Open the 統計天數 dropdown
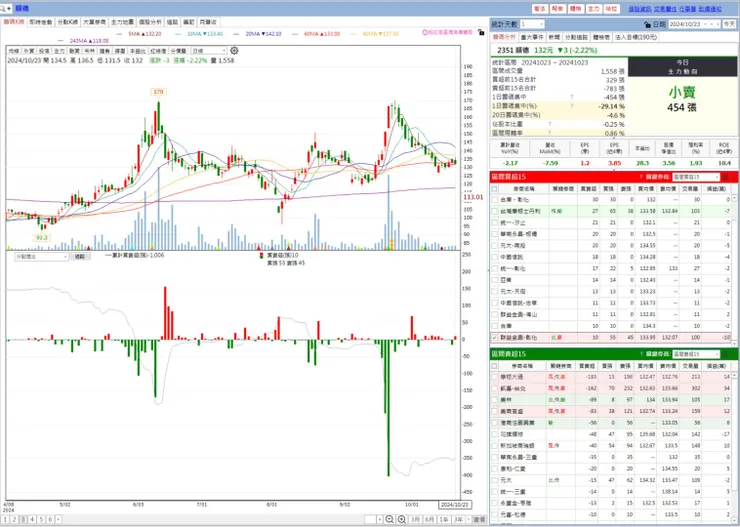The image size is (740, 527). [x=532, y=24]
